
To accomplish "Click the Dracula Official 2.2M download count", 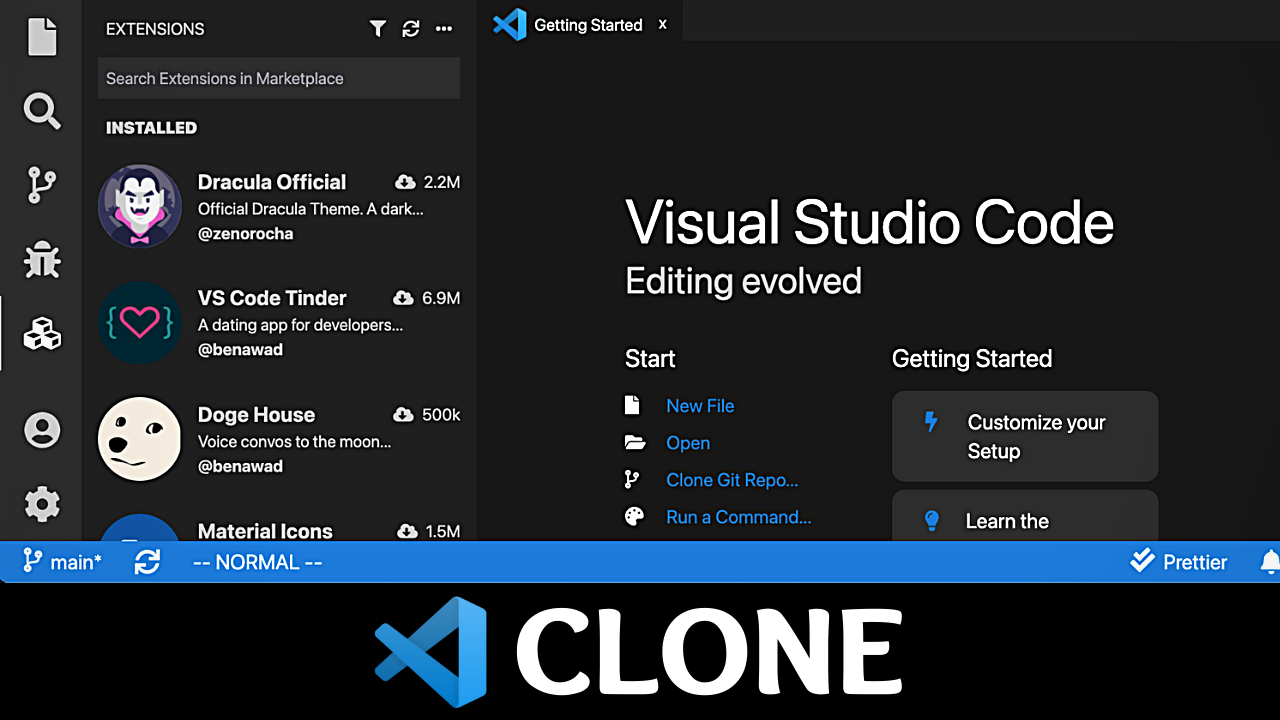I will (428, 182).
